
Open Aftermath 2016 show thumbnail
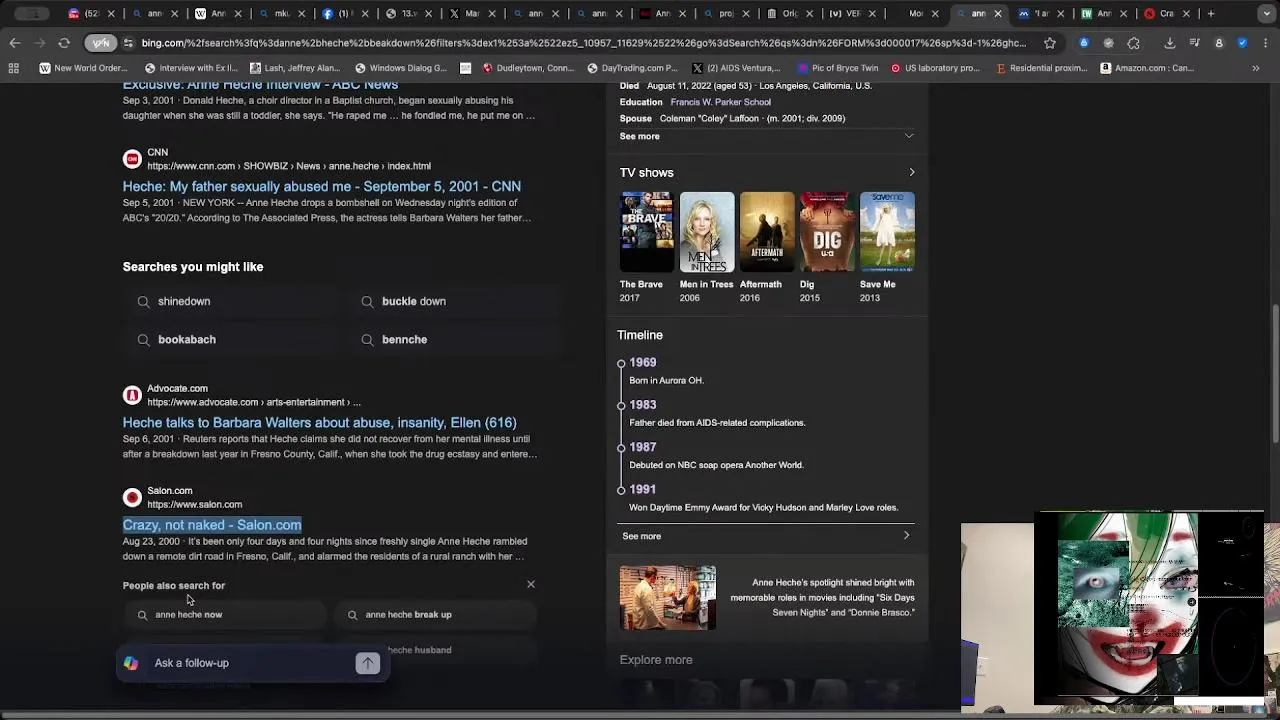pos(767,232)
